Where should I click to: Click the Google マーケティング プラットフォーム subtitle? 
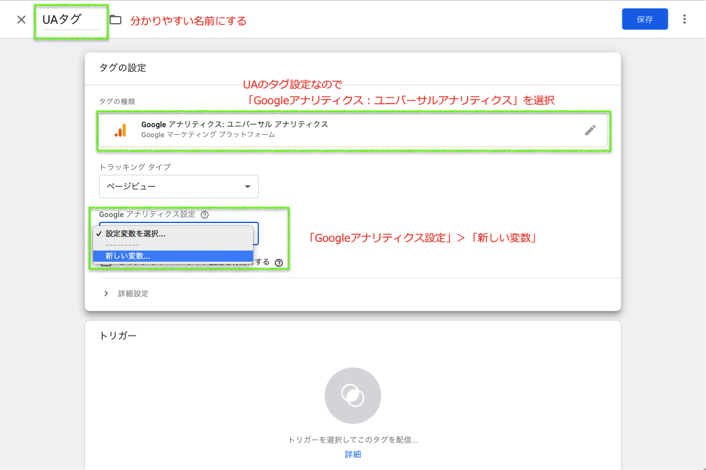coord(208,135)
